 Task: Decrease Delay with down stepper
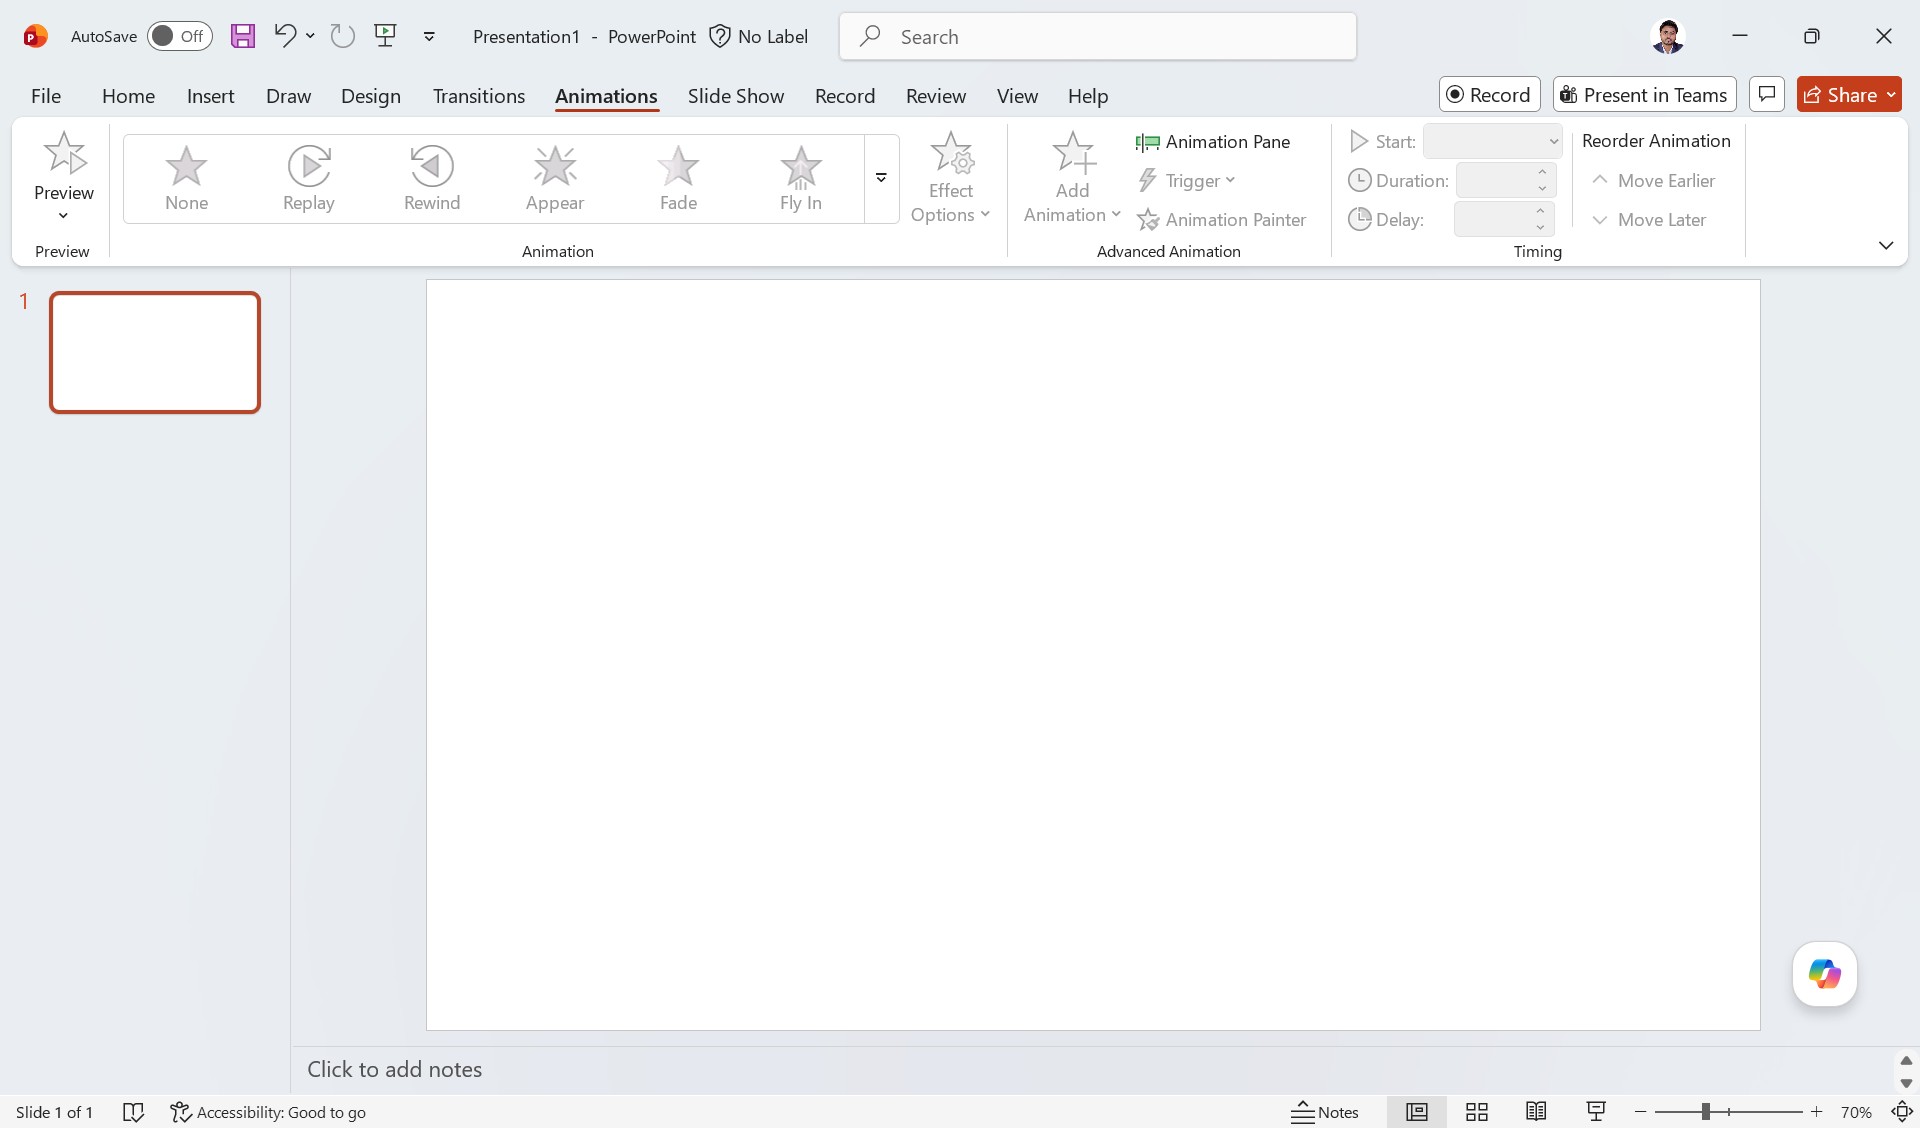(x=1541, y=228)
